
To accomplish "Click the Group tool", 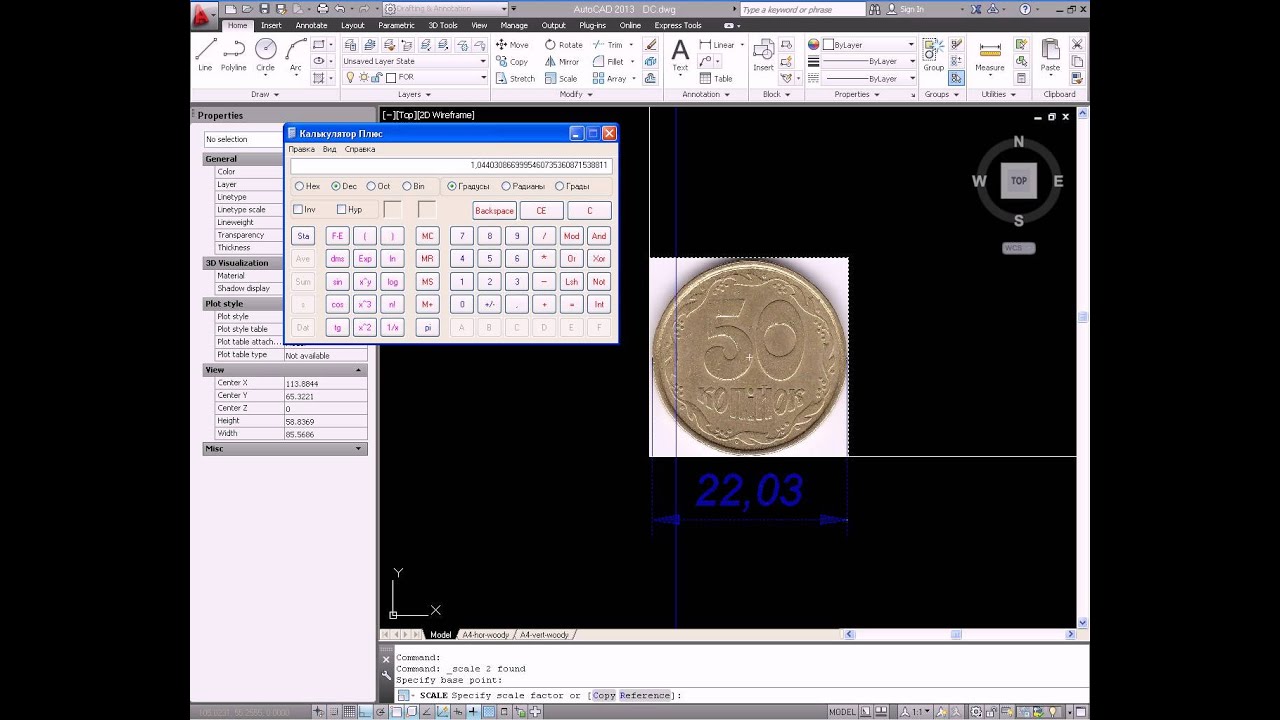I will point(933,55).
